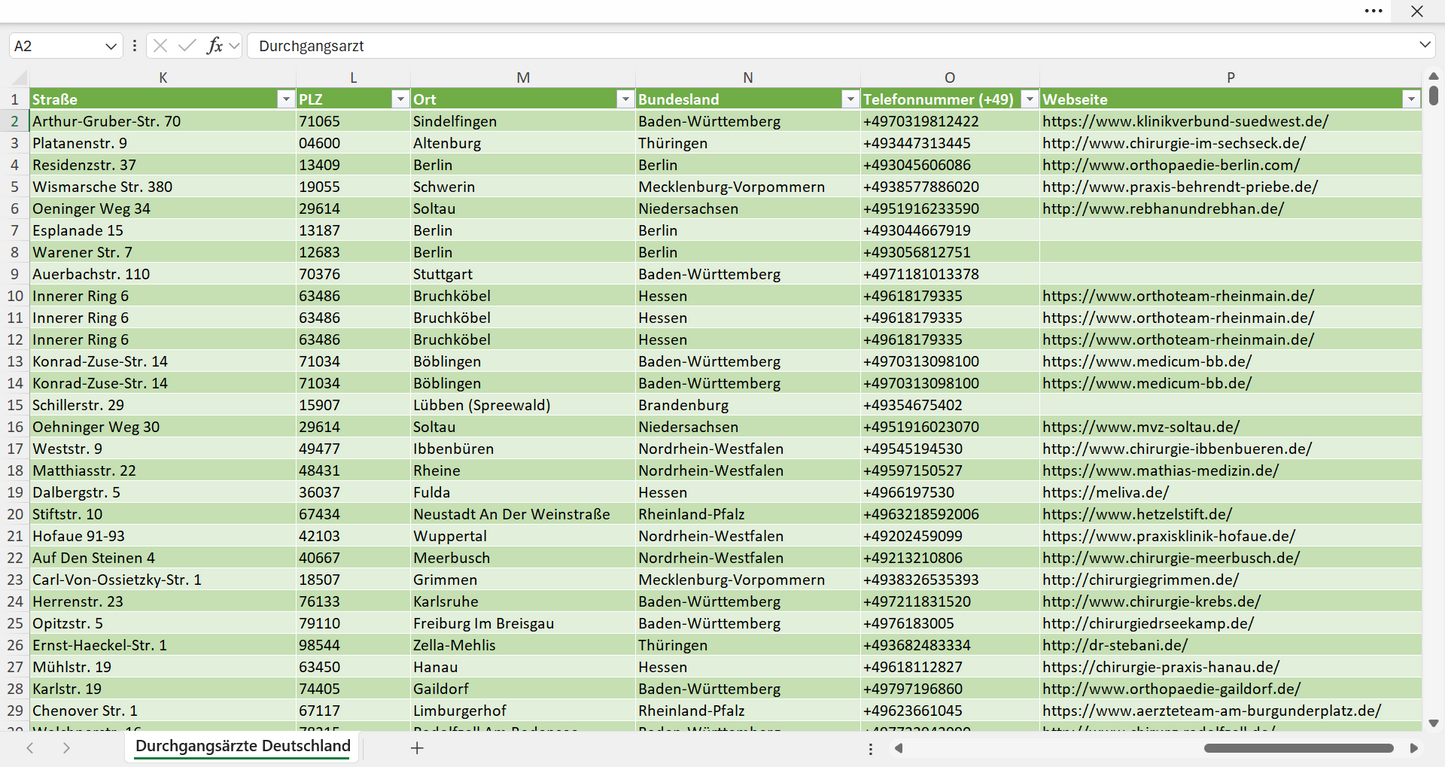Image resolution: width=1445 pixels, height=767 pixels.
Task: Expand the formula bar chevron
Action: [x=1425, y=46]
